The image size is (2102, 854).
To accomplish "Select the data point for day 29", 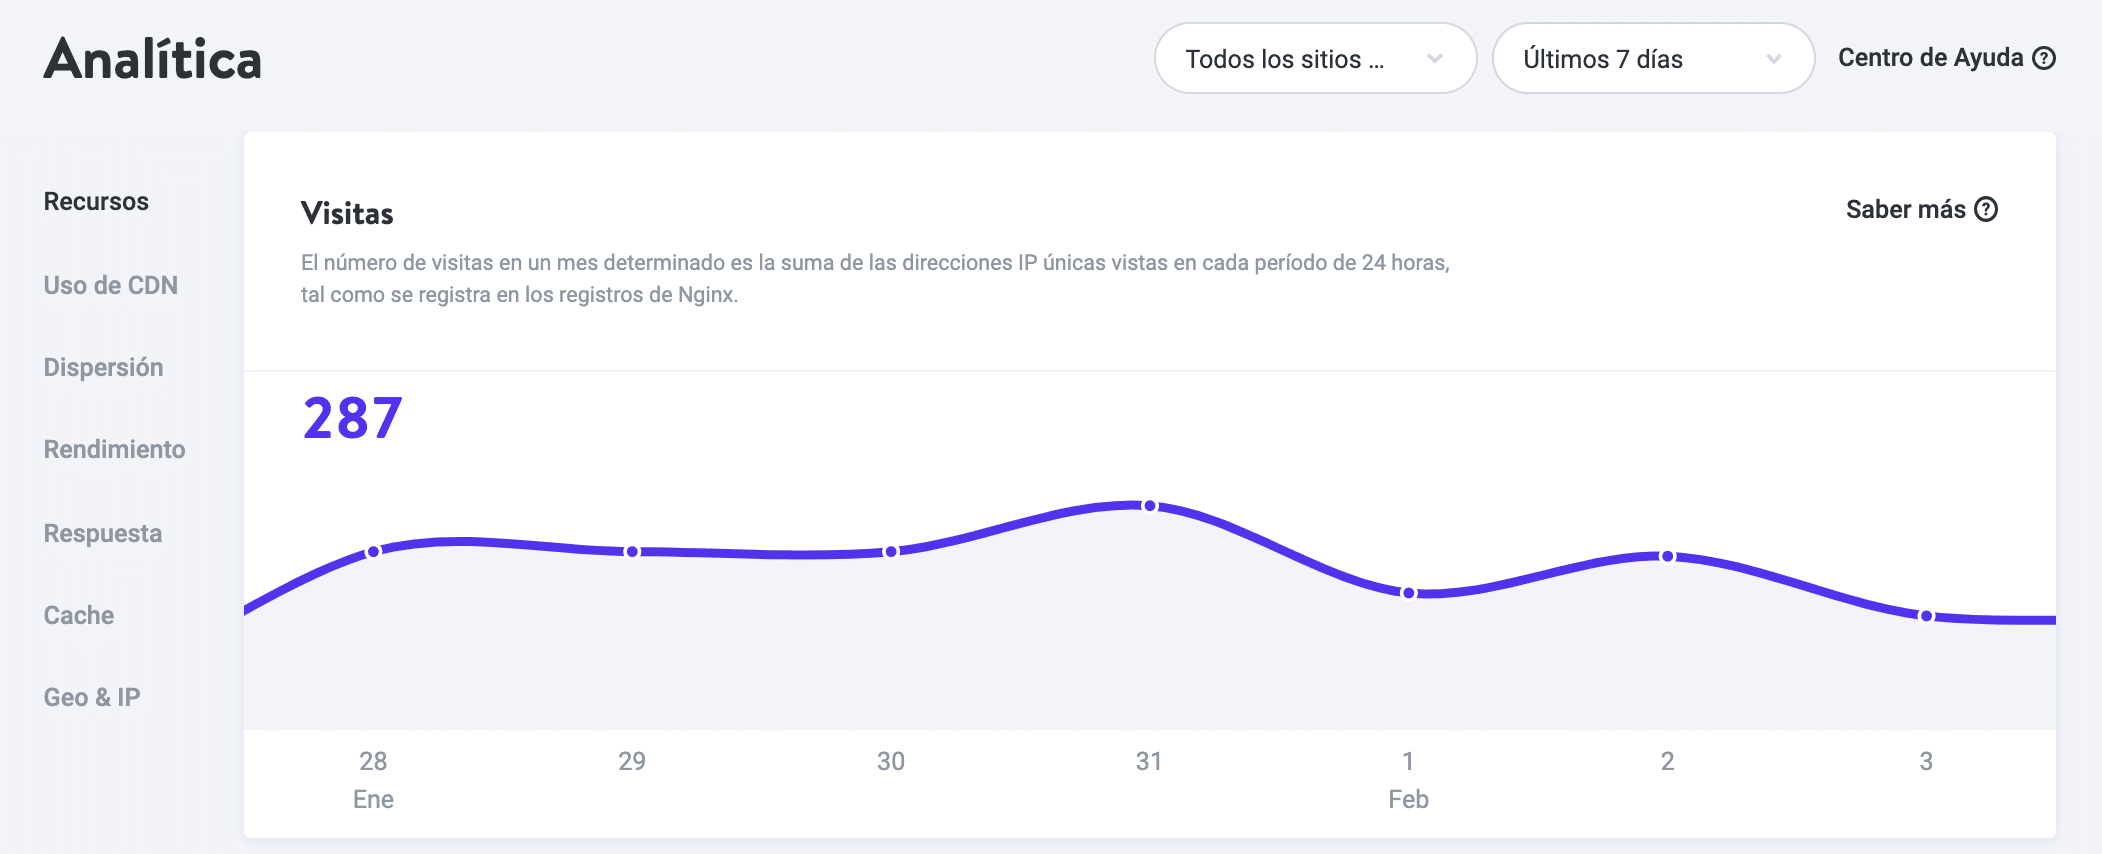I will [632, 552].
